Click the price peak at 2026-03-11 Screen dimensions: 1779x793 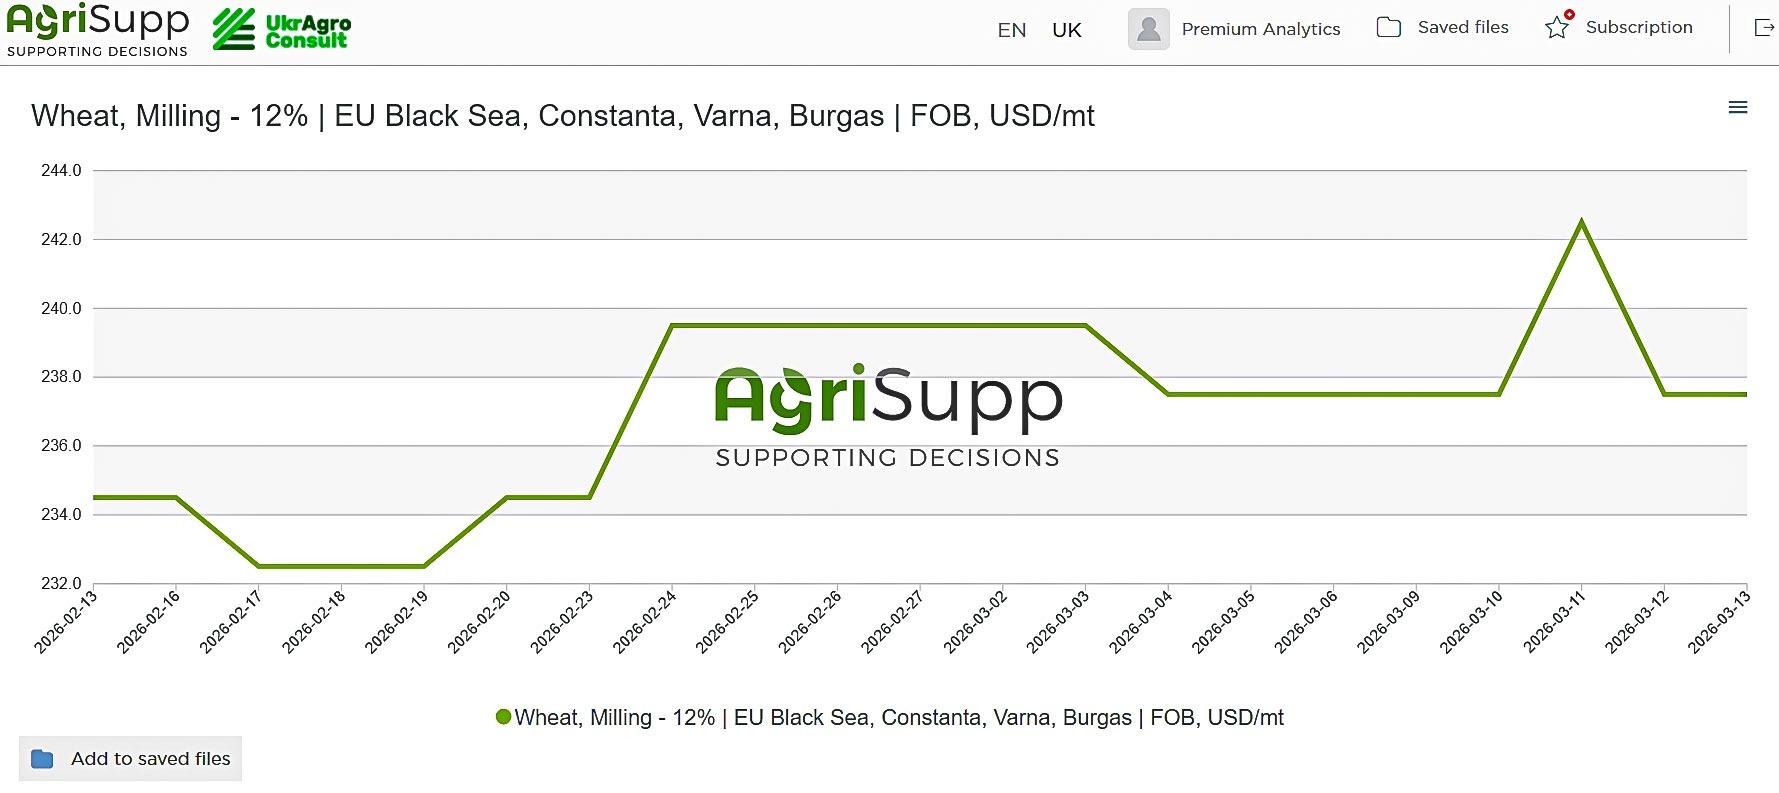[1581, 222]
